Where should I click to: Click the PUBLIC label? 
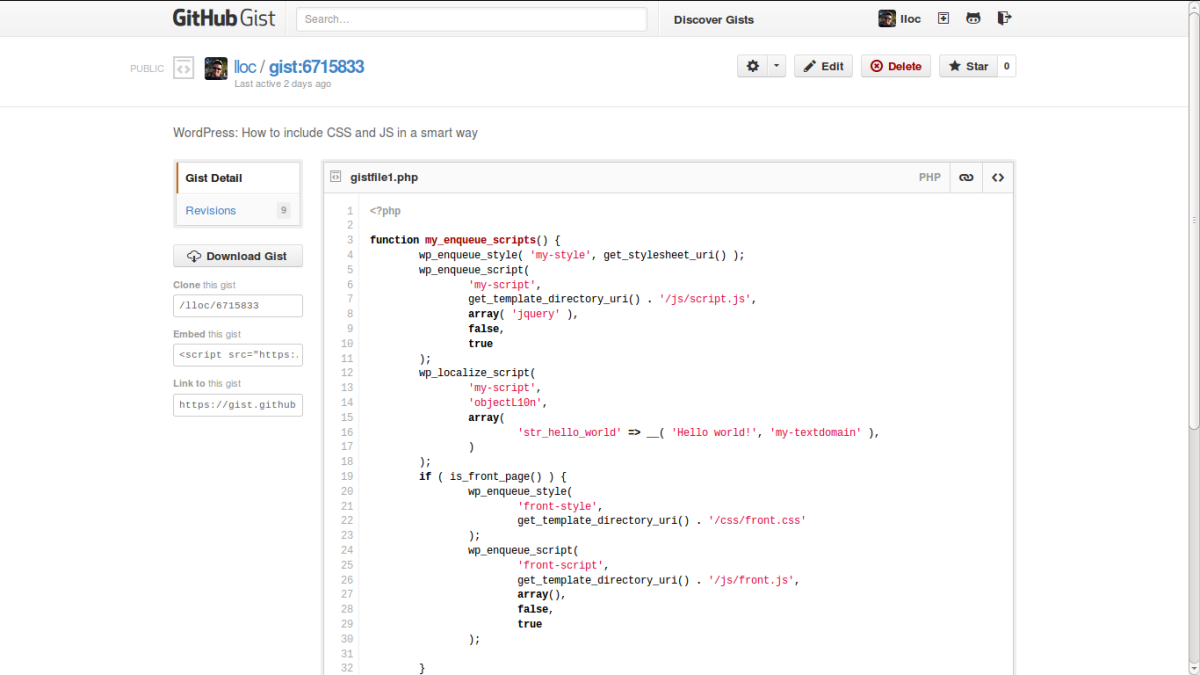(x=147, y=69)
